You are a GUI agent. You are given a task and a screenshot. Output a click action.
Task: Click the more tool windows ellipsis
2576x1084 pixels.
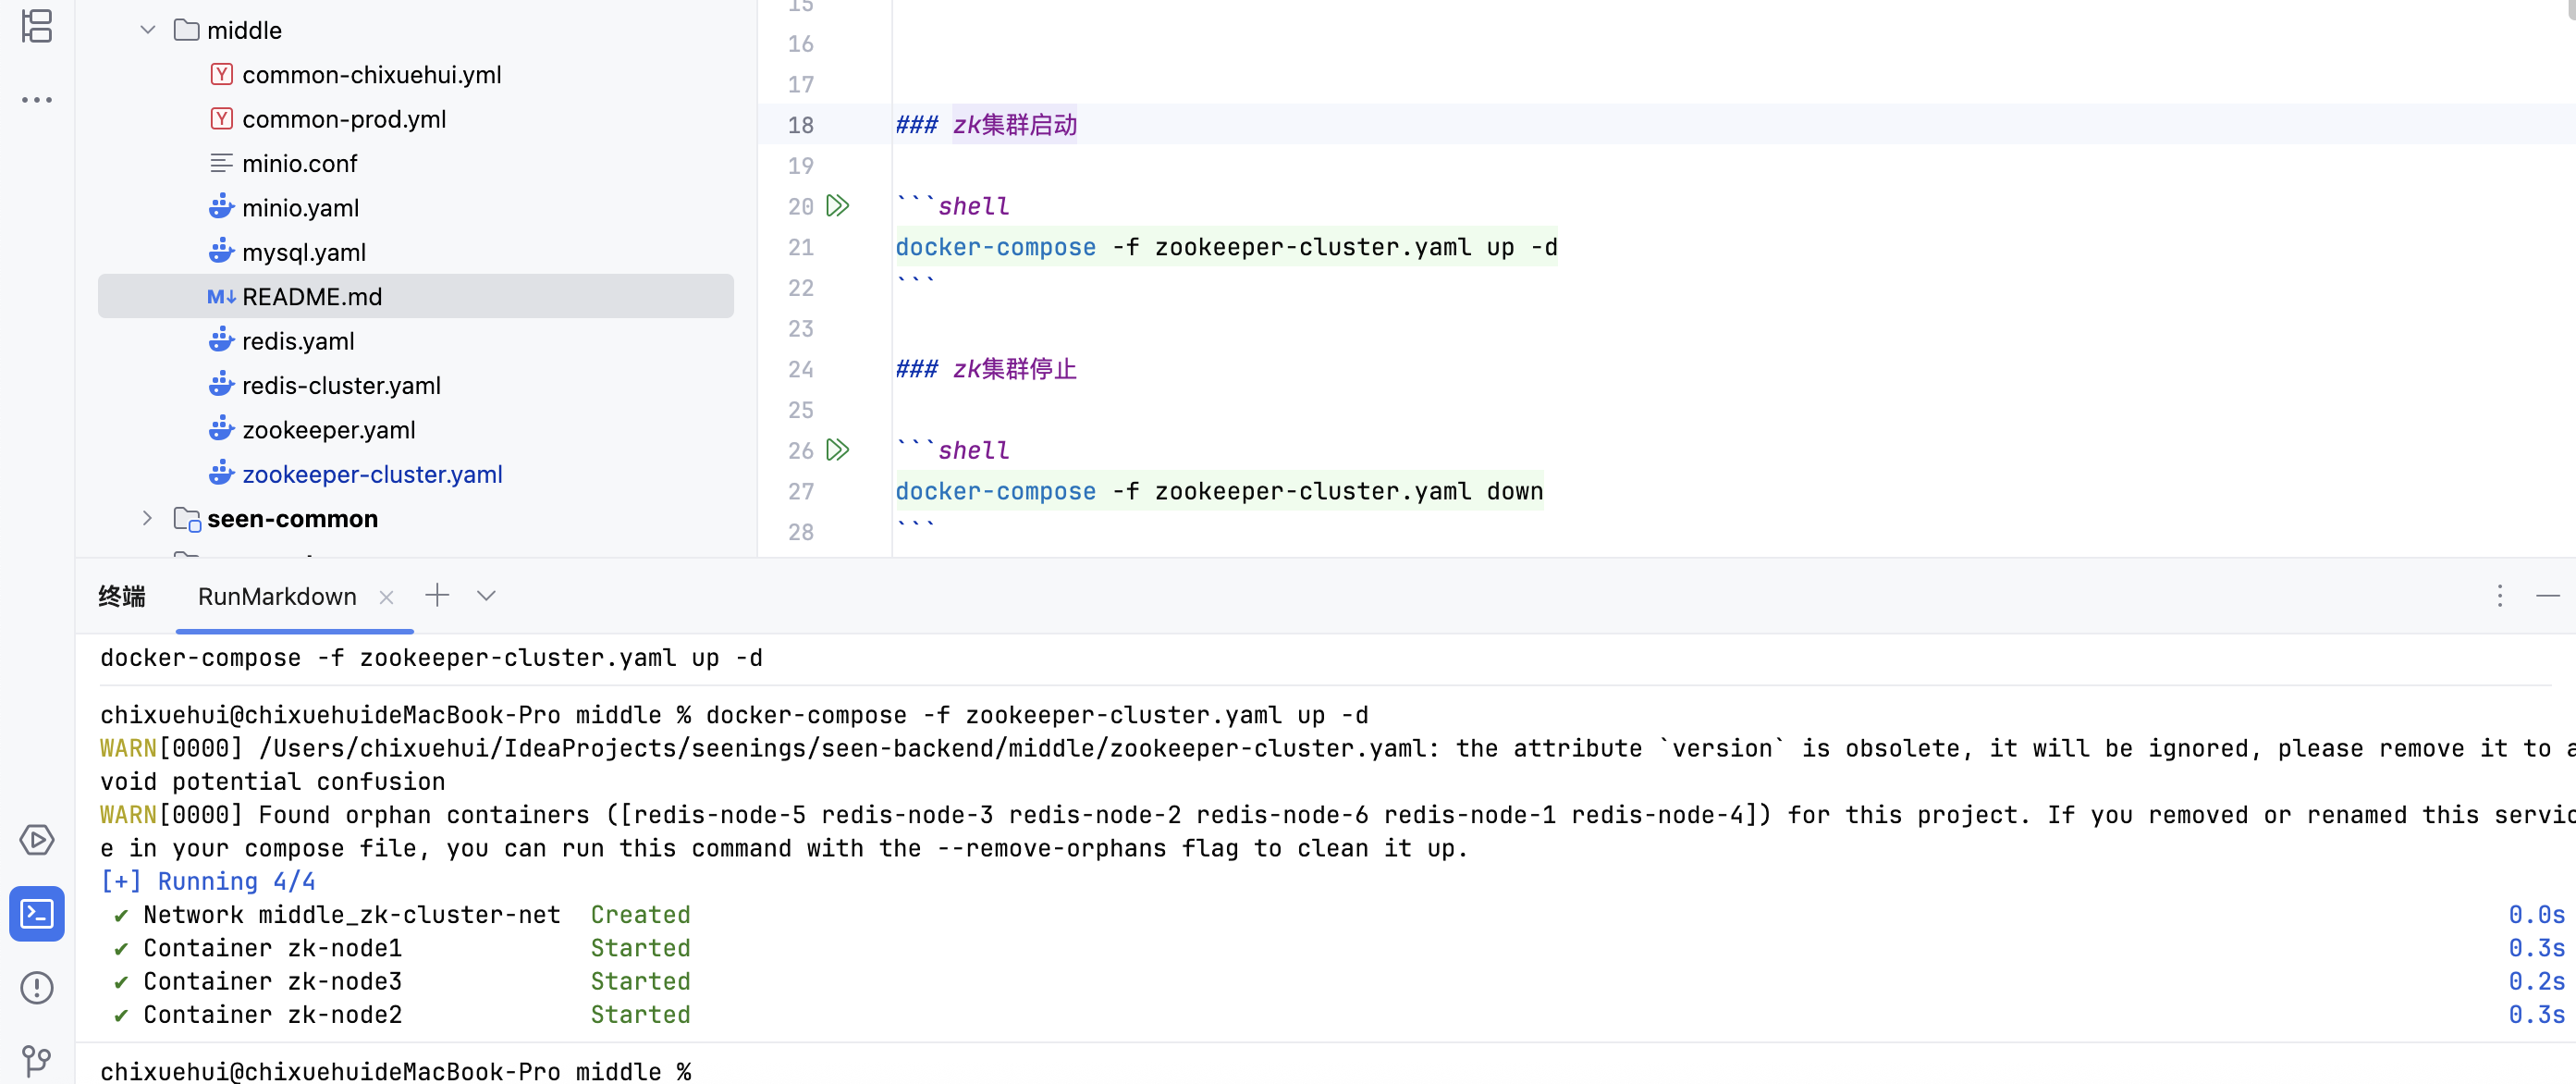pos(37,100)
